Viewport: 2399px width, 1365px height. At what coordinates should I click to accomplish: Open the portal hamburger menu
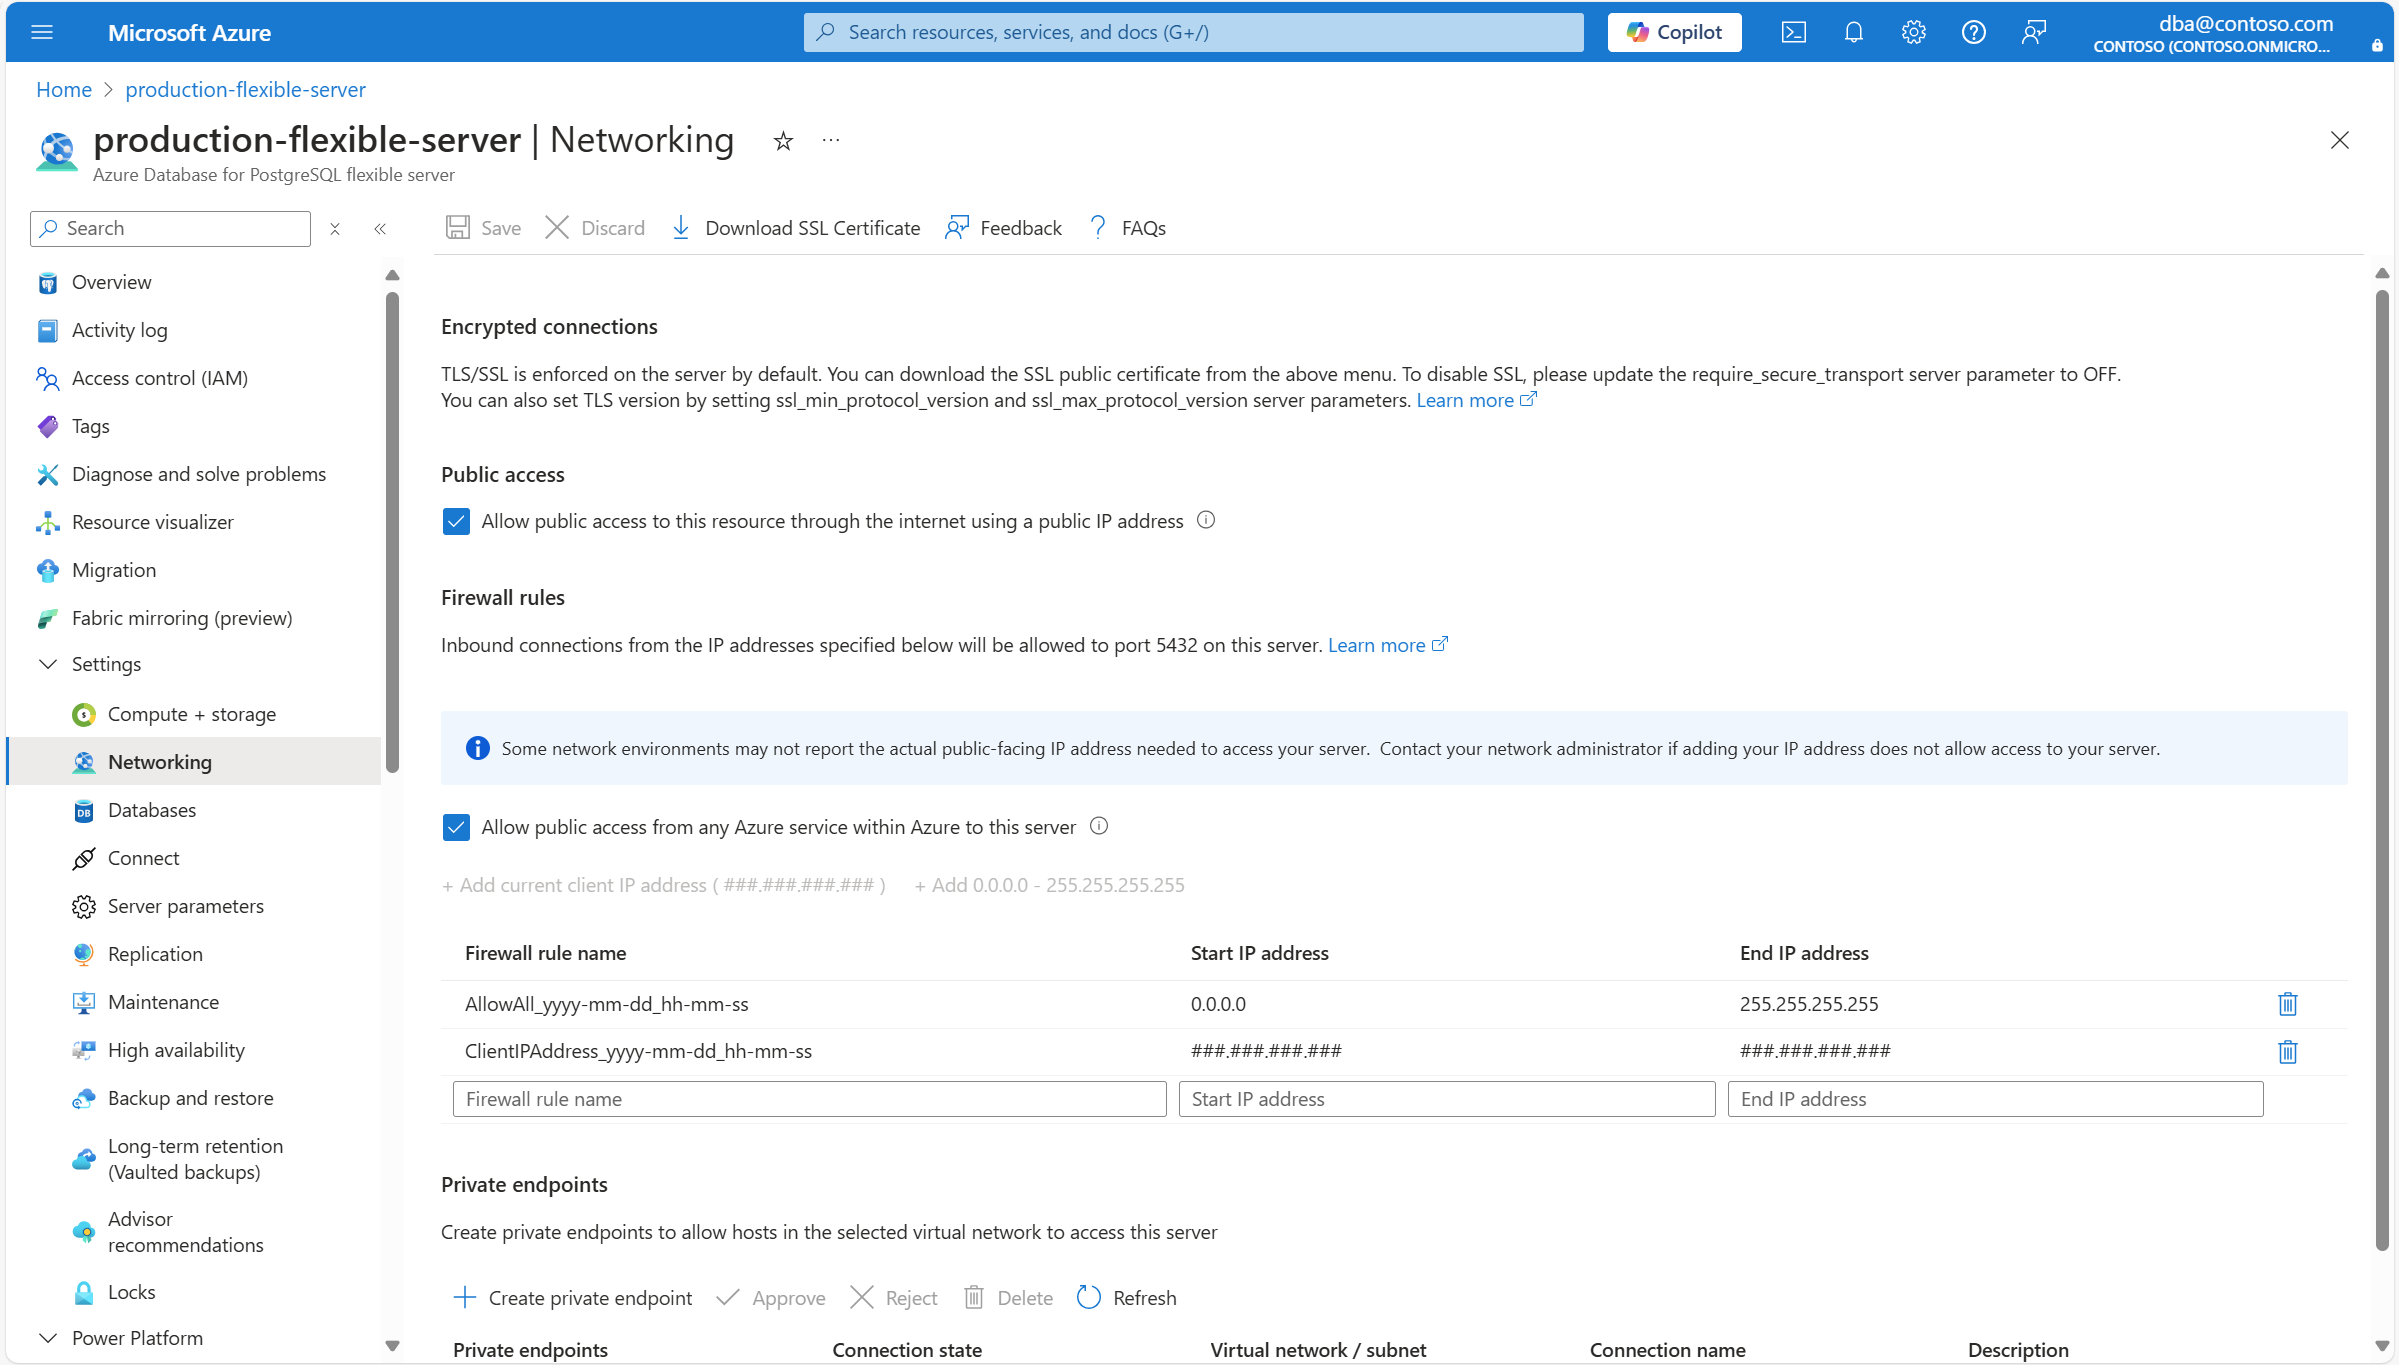(42, 31)
